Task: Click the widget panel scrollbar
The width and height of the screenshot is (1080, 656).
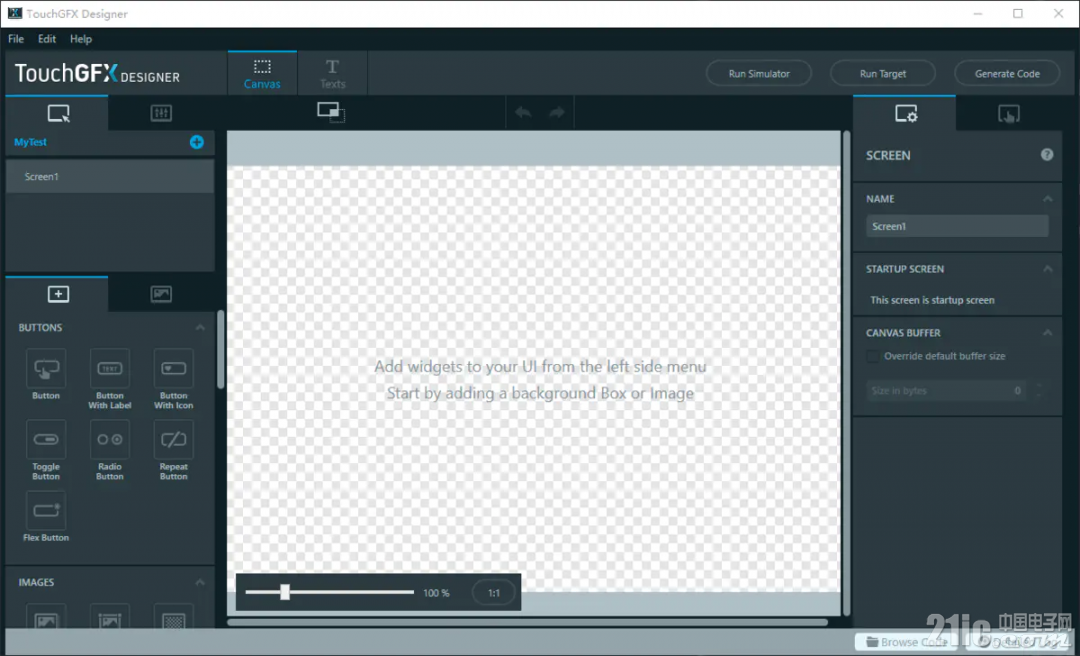Action: point(220,349)
